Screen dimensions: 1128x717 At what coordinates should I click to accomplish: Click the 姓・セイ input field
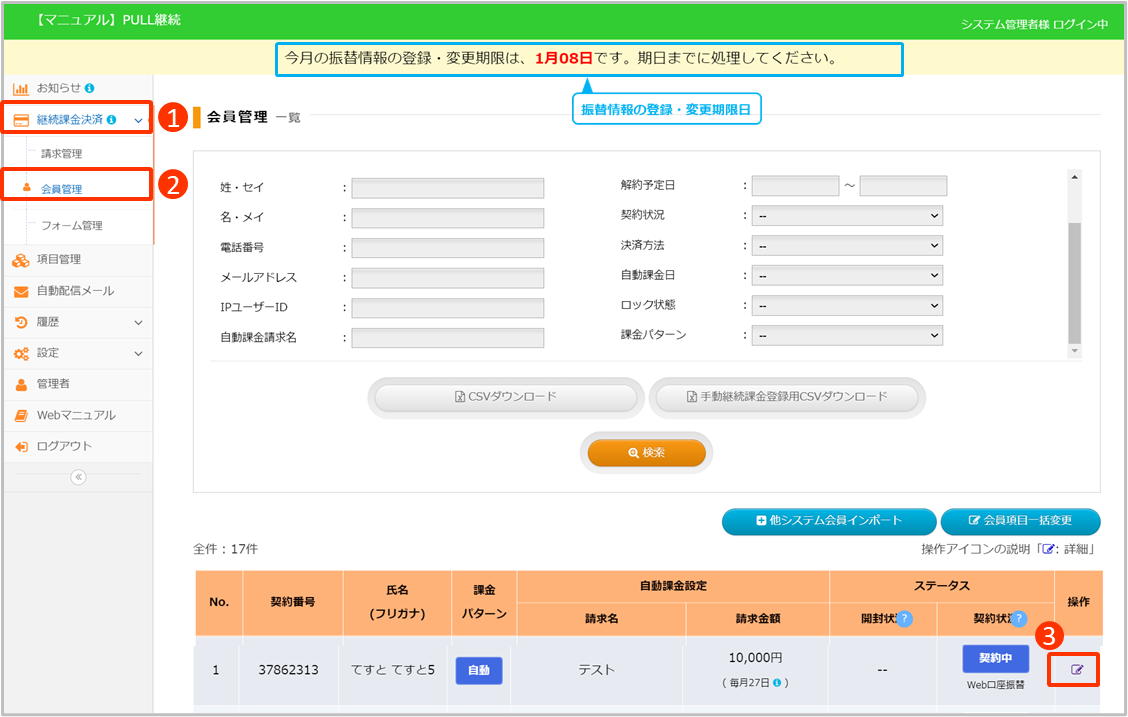pyautogui.click(x=447, y=188)
